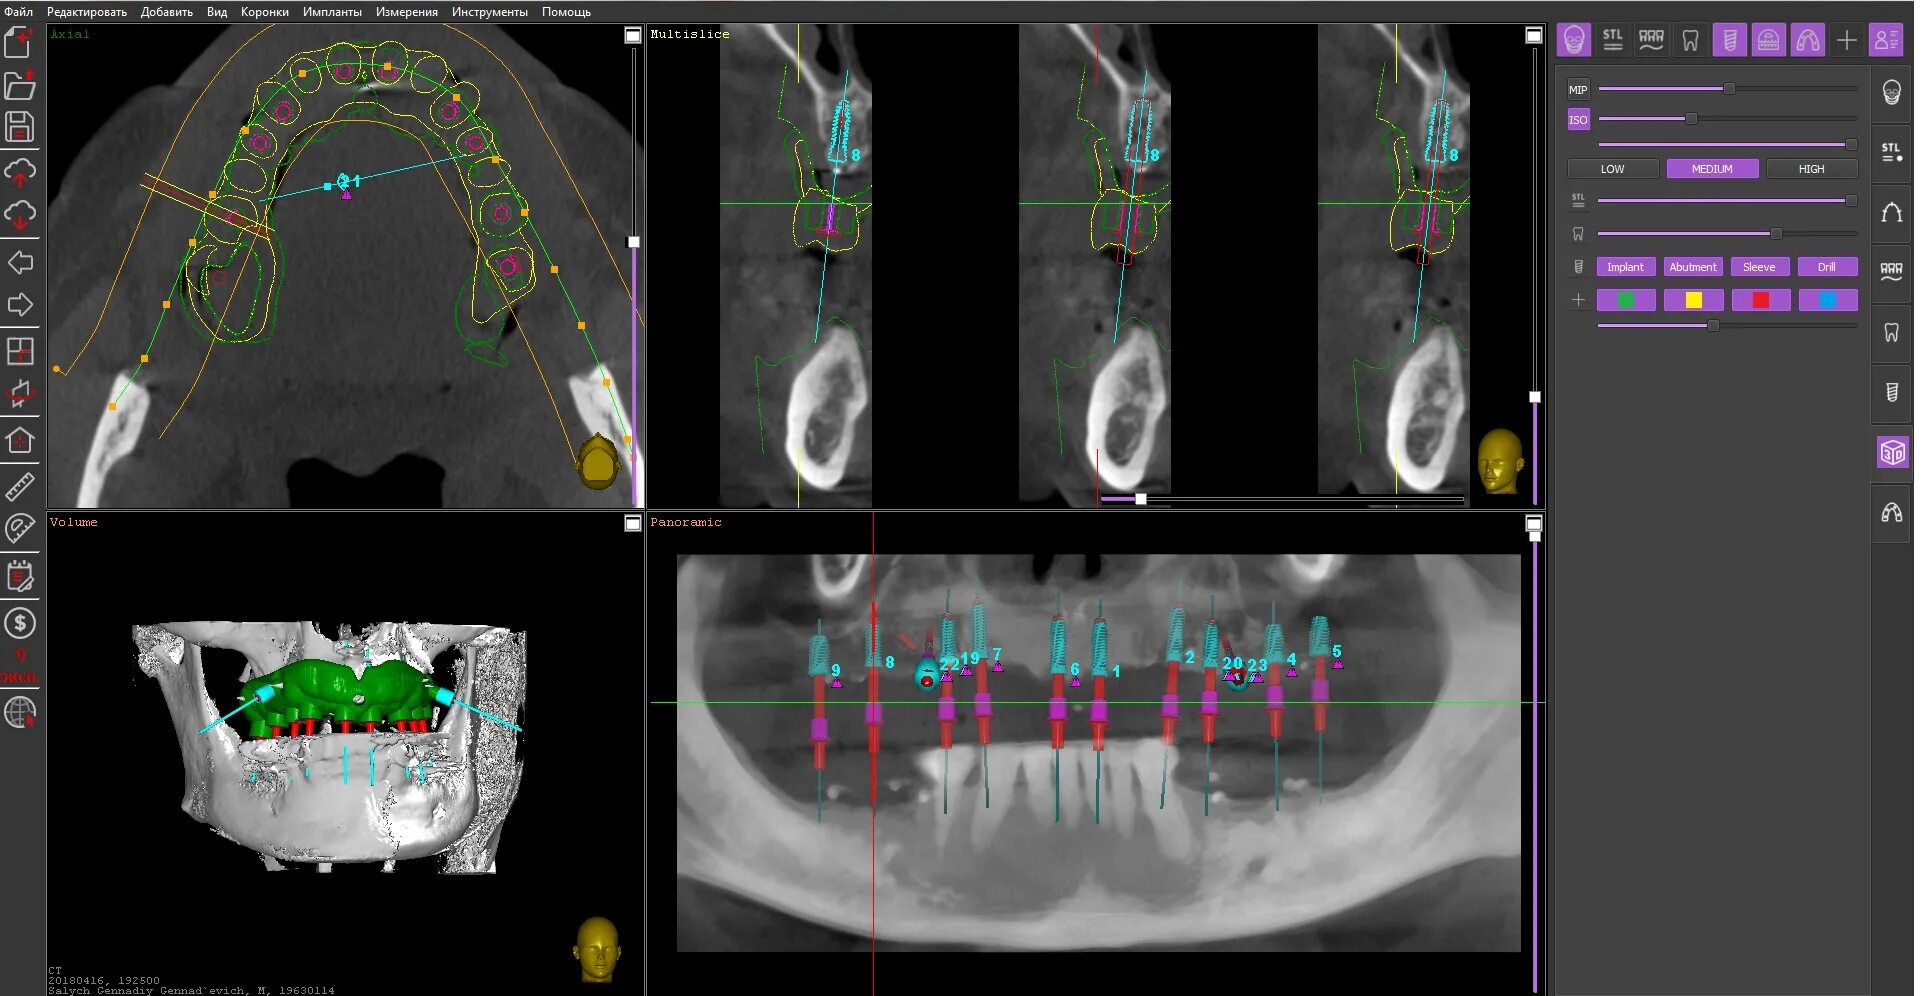The image size is (1922, 996).
Task: Maximize the Panoramic view panel
Action: click(1534, 523)
